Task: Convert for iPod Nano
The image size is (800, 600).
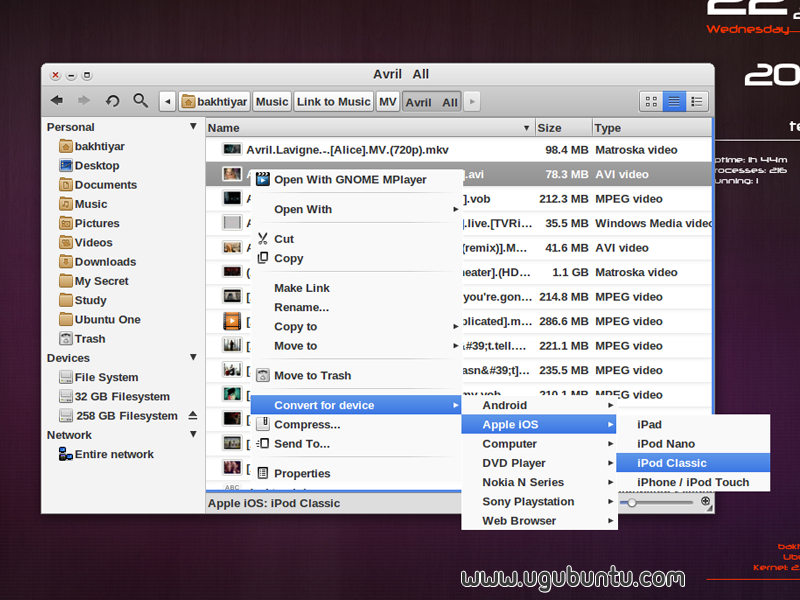Action: (x=693, y=444)
